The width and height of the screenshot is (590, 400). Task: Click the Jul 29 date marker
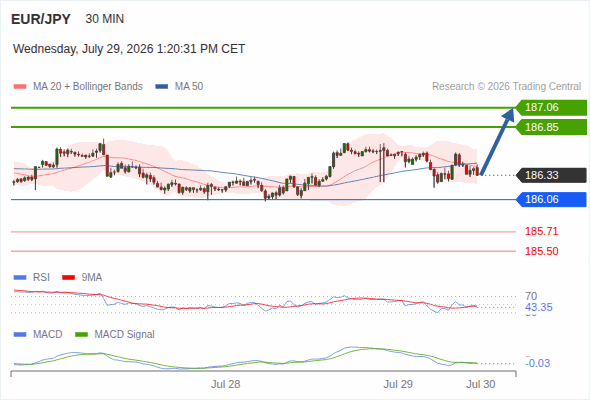(398, 384)
